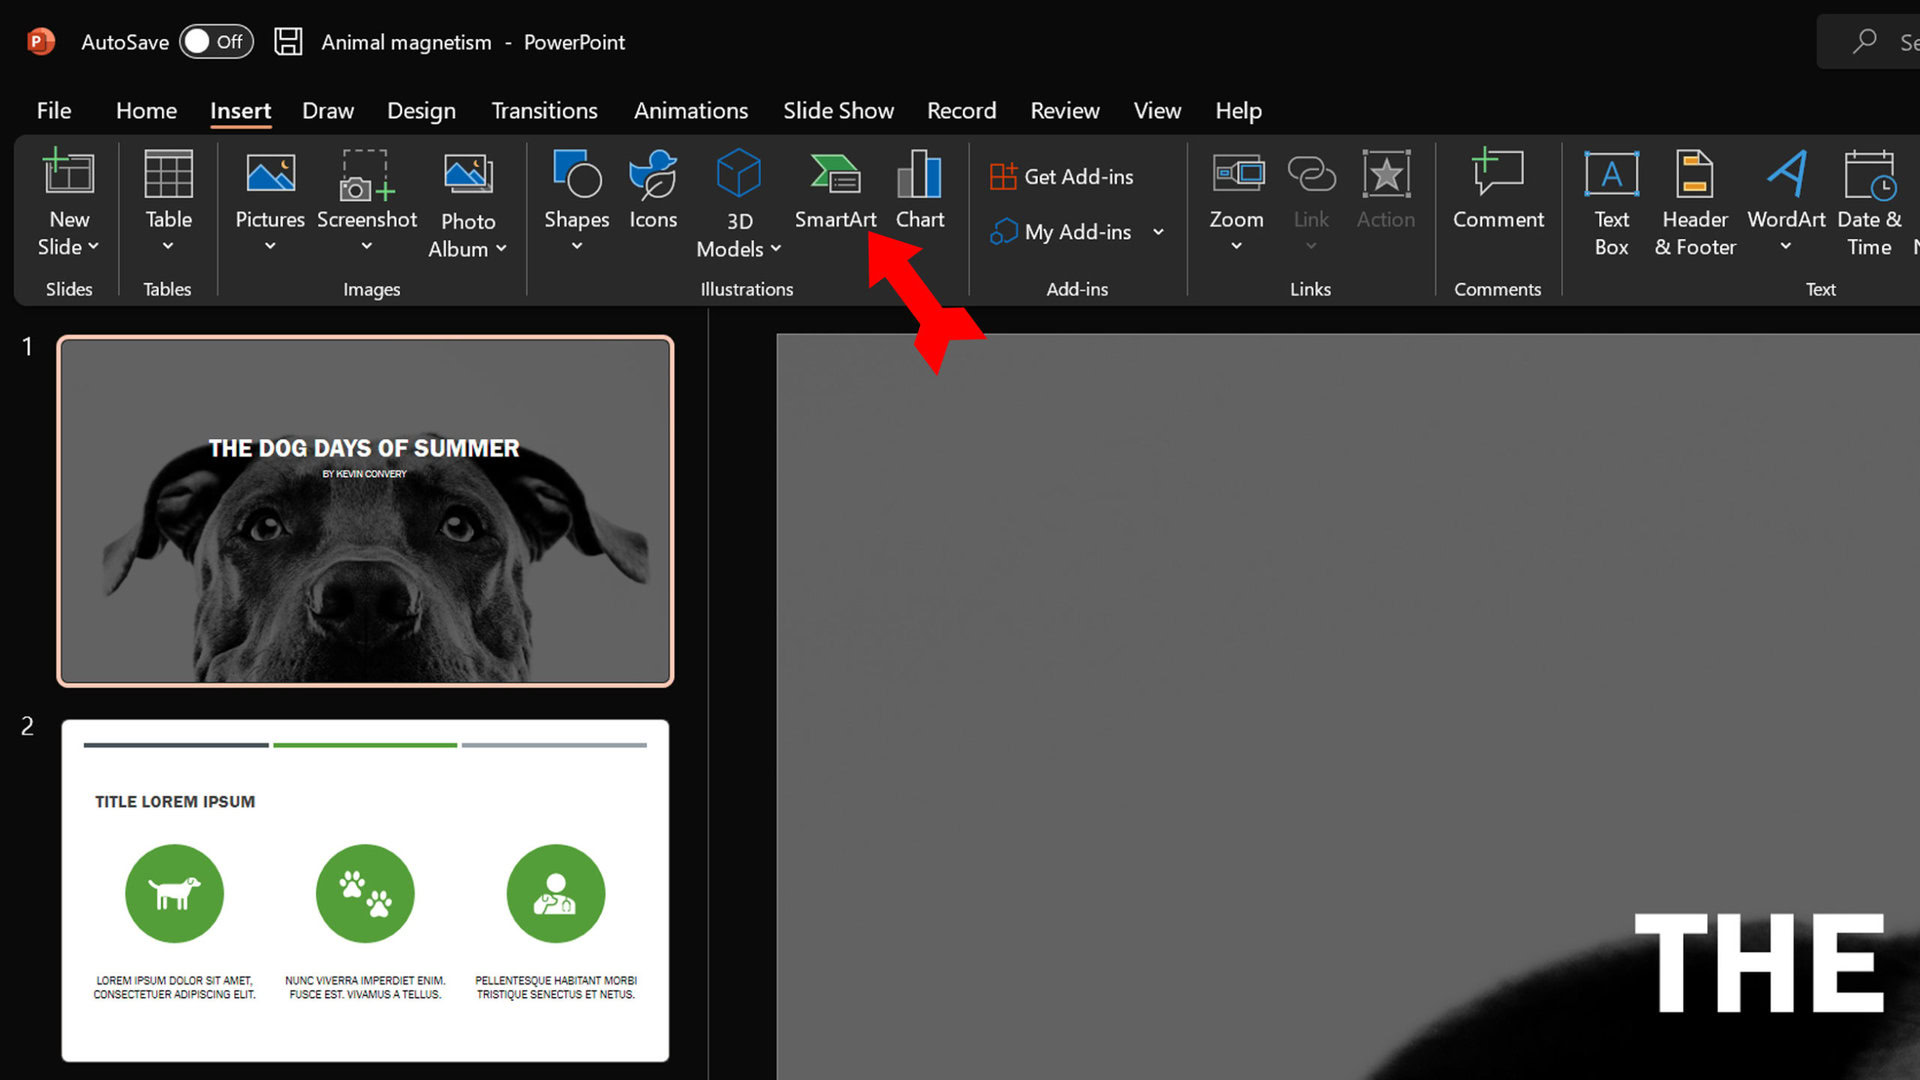Image resolution: width=1920 pixels, height=1080 pixels.
Task: Expand the WordArt dropdown arrow
Action: 1785,246
